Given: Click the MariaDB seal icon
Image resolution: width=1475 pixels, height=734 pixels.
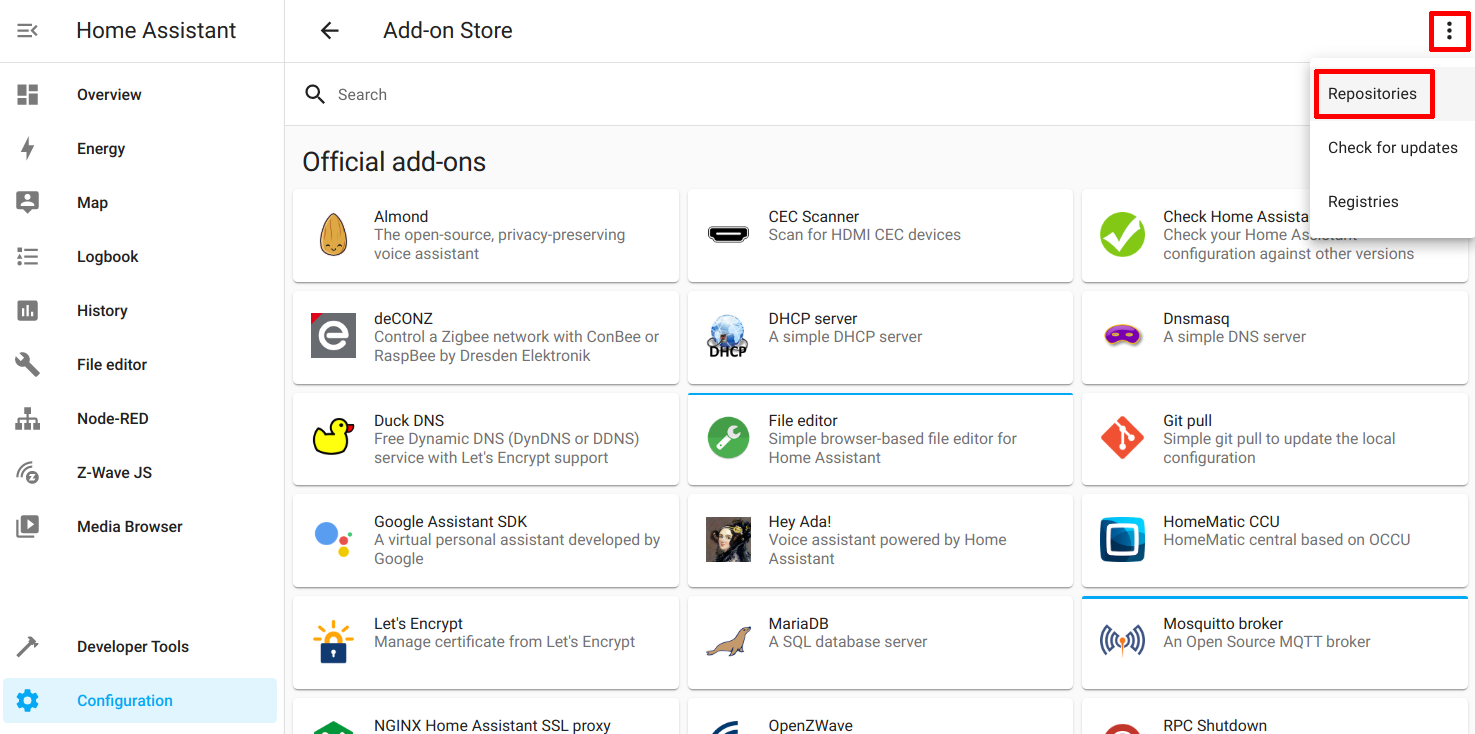Looking at the screenshot, I should 728,642.
